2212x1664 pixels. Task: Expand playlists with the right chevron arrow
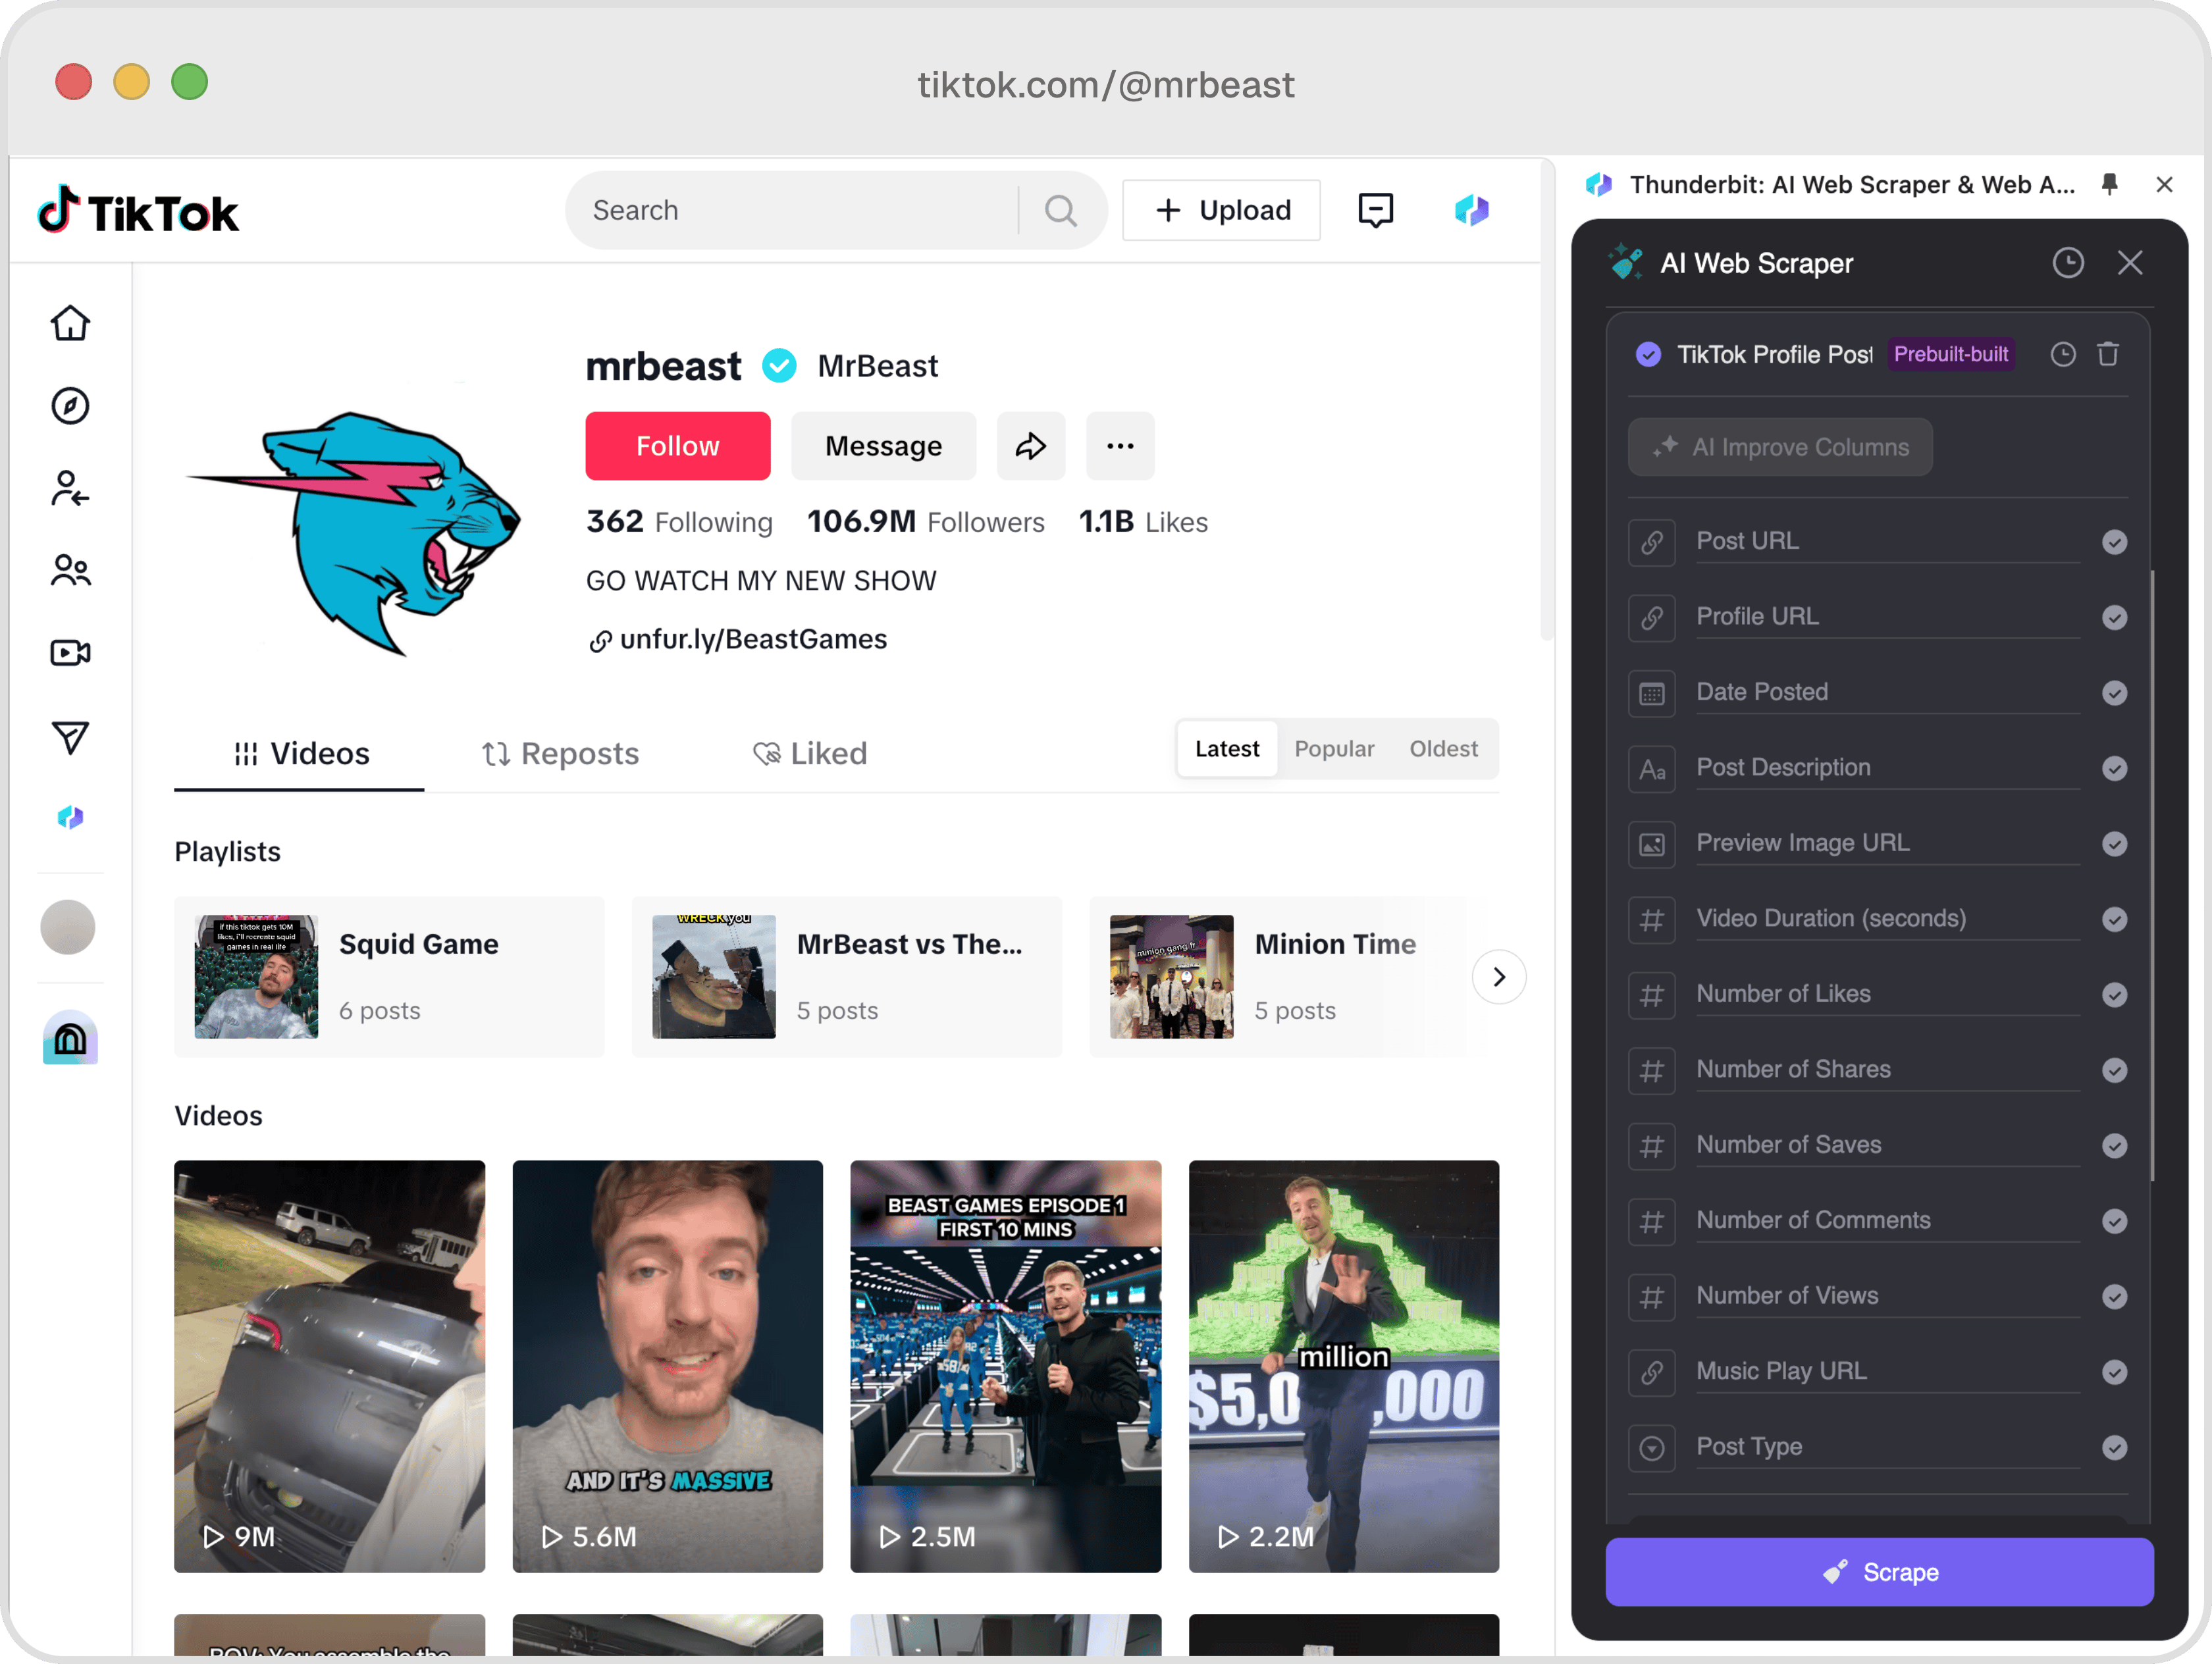click(x=1498, y=977)
